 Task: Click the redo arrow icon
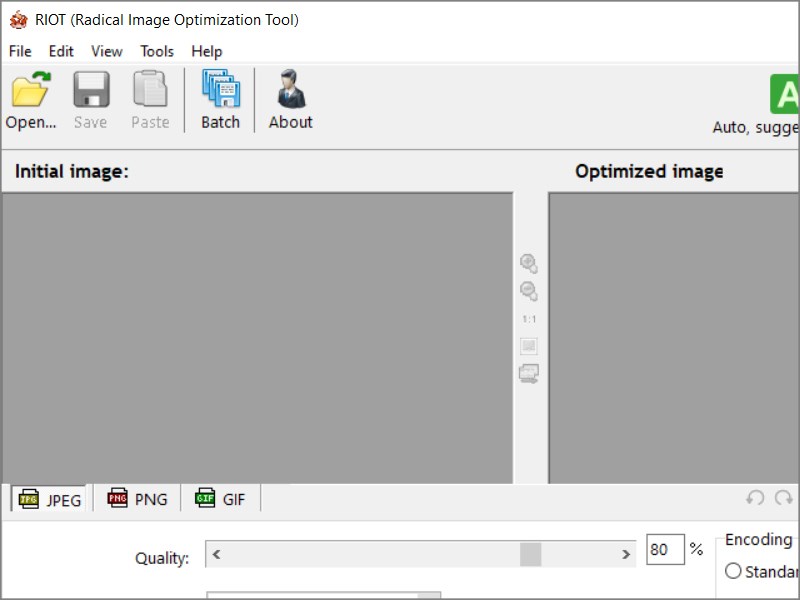(x=784, y=497)
